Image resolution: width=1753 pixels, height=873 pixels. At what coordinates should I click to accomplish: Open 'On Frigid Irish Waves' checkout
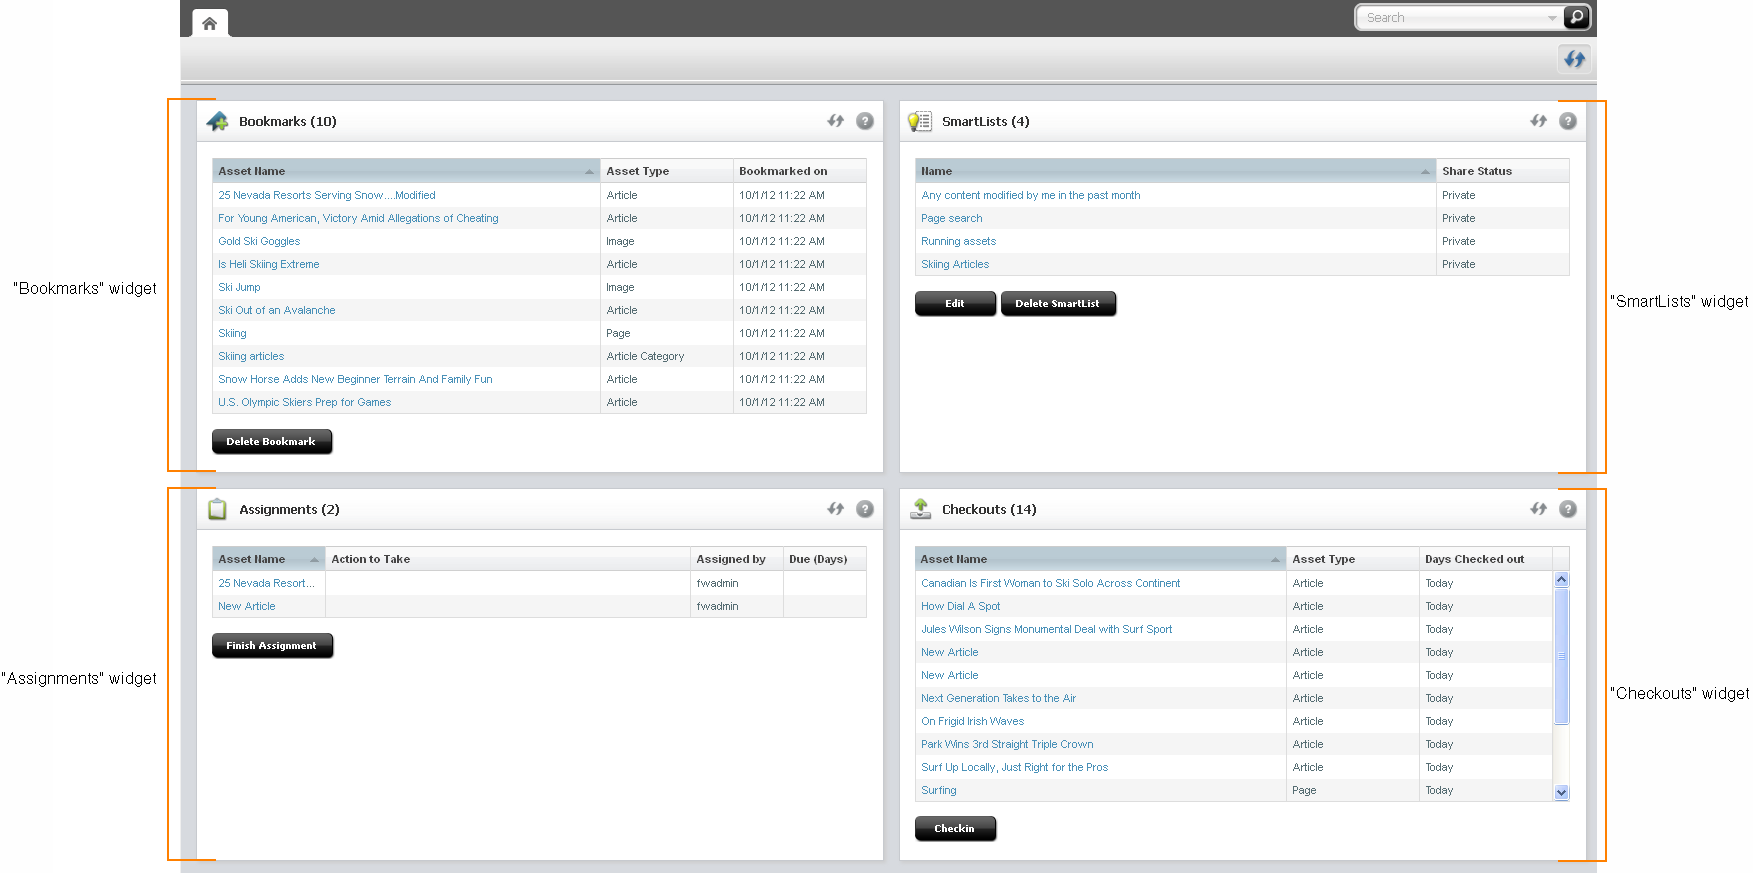tap(973, 721)
